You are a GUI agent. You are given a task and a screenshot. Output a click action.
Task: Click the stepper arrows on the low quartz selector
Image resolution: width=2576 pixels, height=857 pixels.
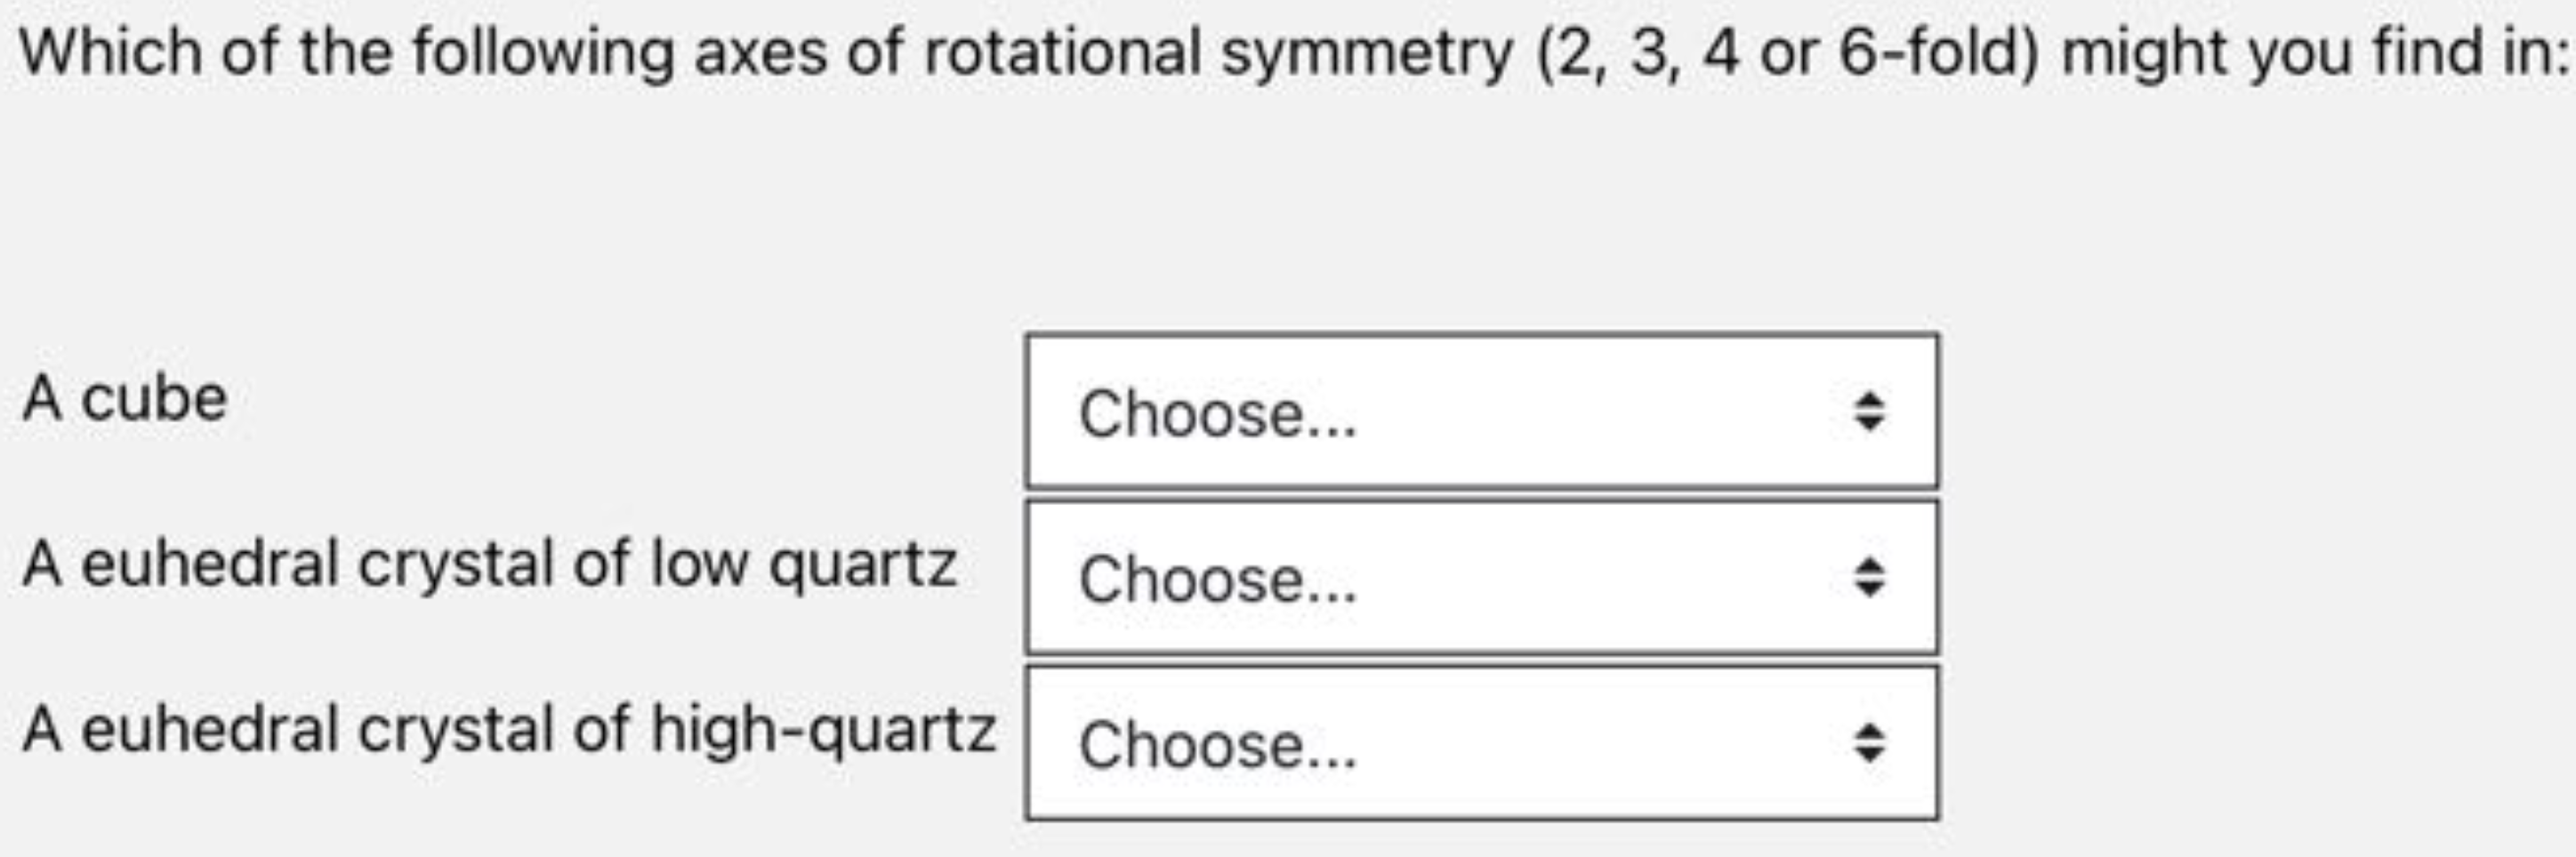pyautogui.click(x=1871, y=575)
